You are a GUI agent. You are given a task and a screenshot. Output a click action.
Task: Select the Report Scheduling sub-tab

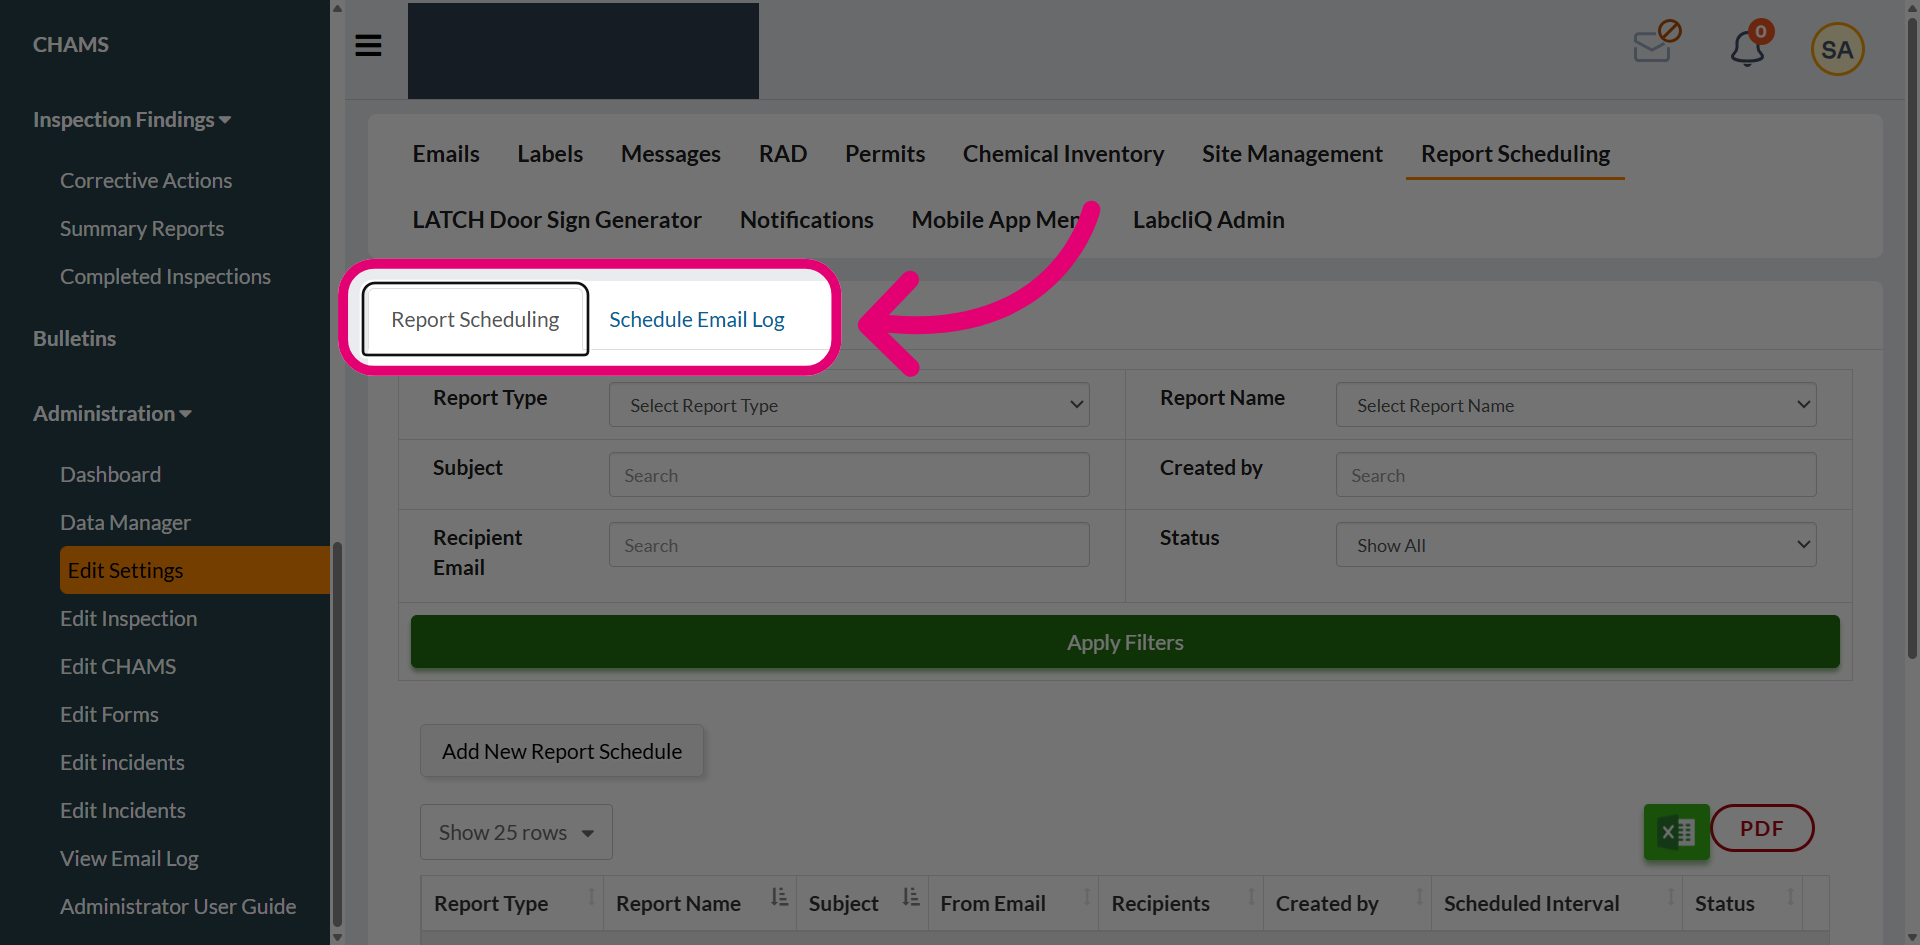click(475, 320)
